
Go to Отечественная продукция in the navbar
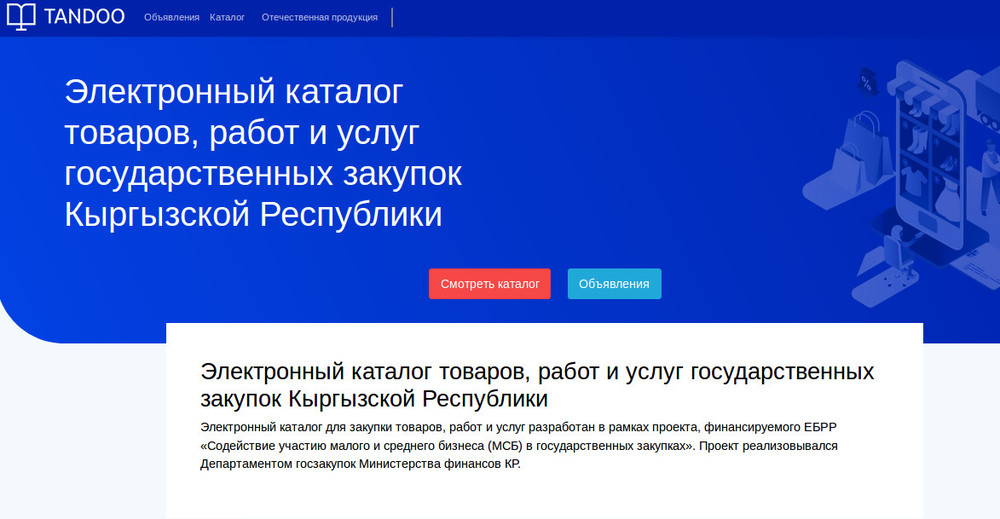tap(319, 18)
